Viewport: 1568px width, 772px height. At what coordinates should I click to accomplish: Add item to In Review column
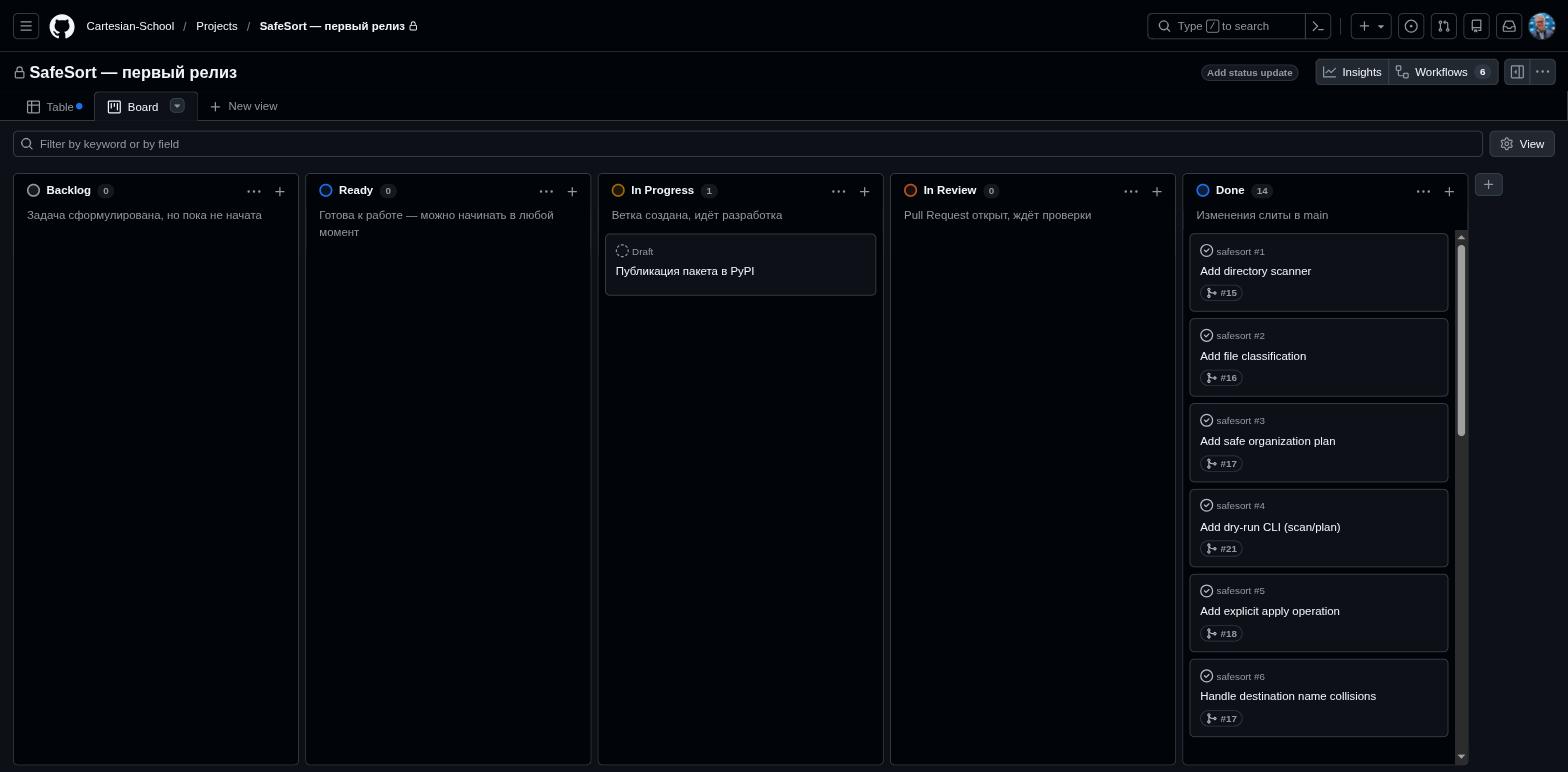coord(1157,191)
